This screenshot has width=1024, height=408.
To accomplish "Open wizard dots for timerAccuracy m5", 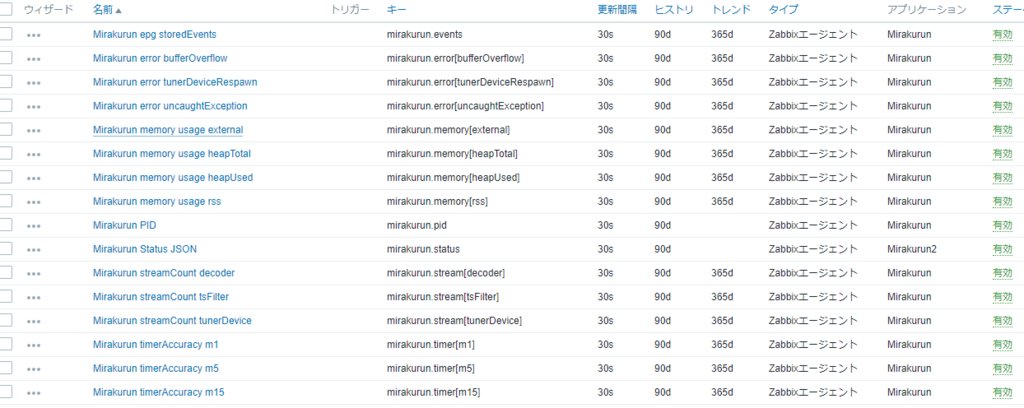I will [x=34, y=369].
